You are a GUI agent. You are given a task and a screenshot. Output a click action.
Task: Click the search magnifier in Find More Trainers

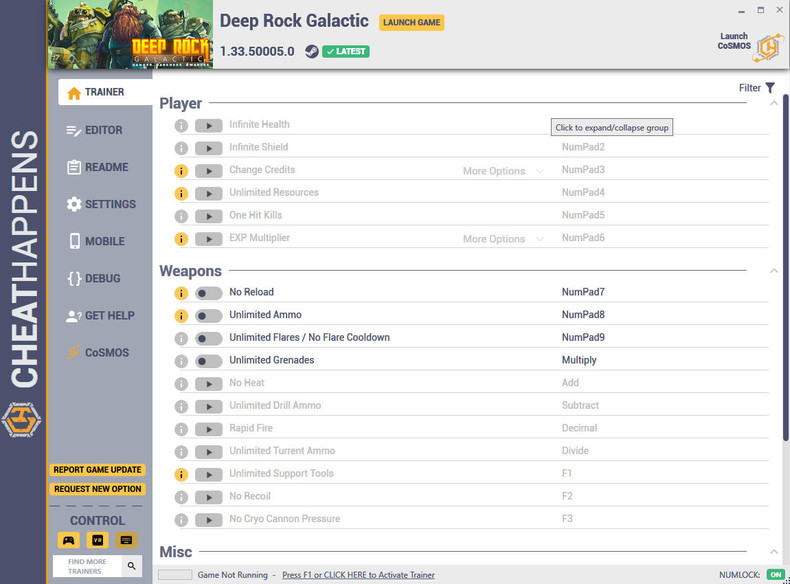tap(131, 566)
